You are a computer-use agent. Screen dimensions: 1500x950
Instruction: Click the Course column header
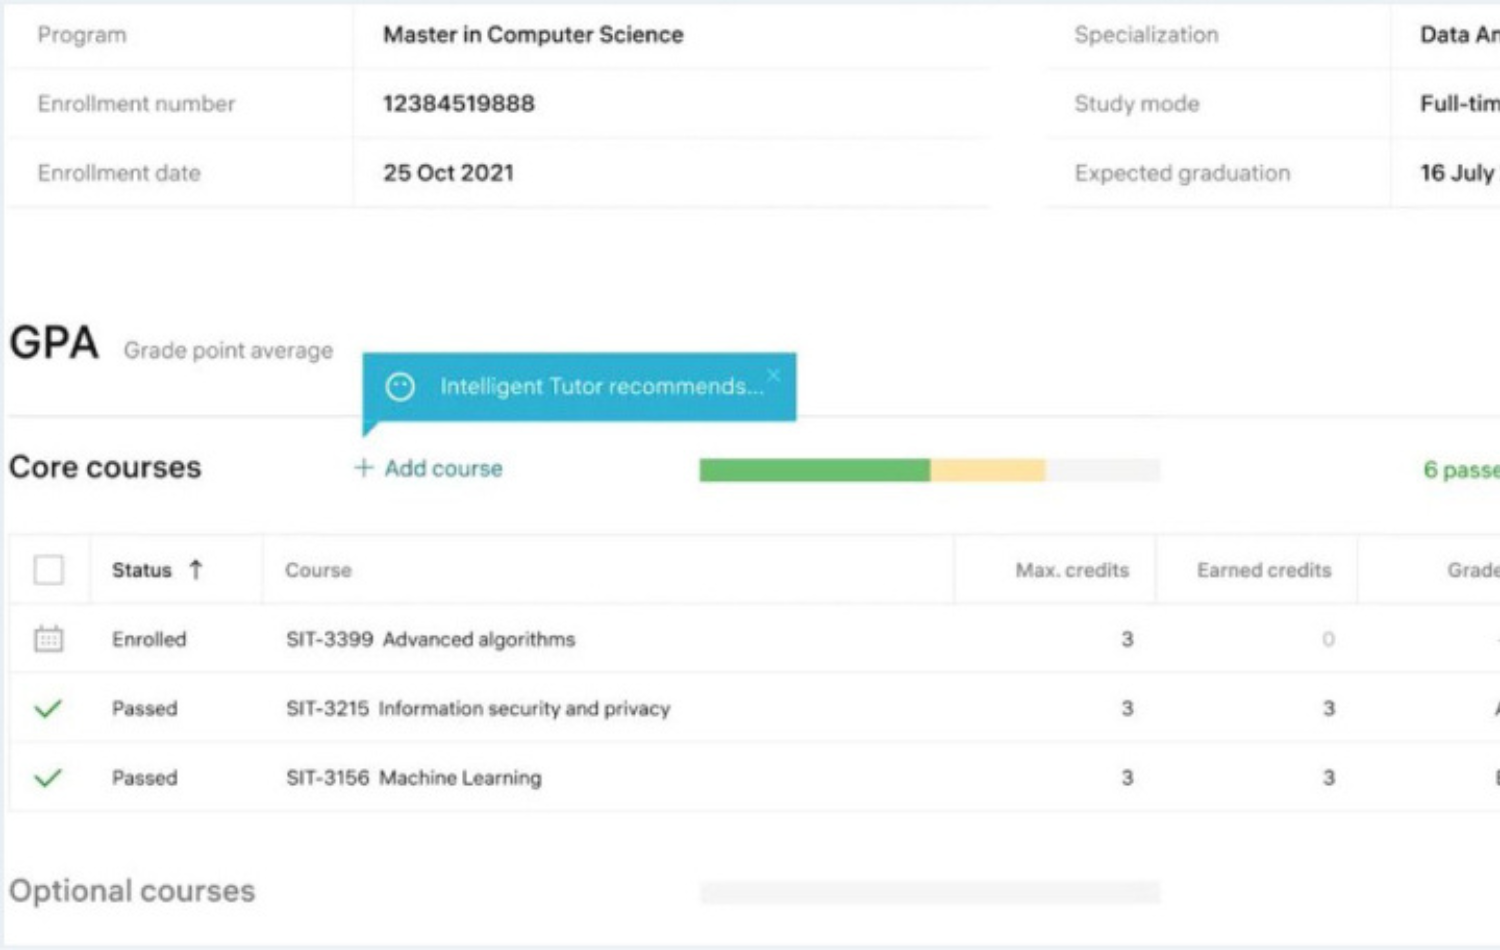click(318, 570)
